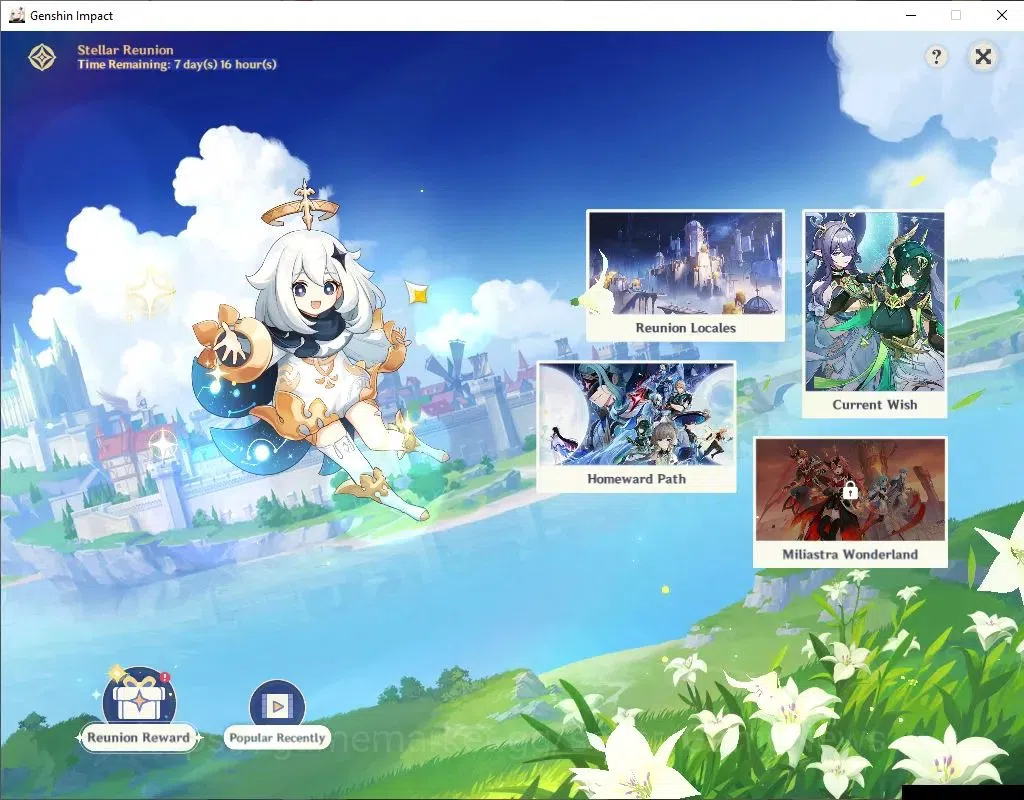Click the Miliastra Wonderland caption text
Screen dimensions: 1024x800
[x=850, y=554]
